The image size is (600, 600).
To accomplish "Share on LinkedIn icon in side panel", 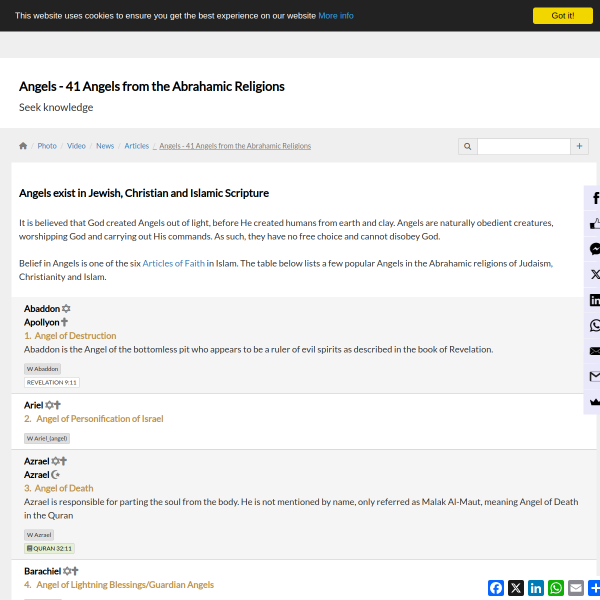I will (x=594, y=300).
